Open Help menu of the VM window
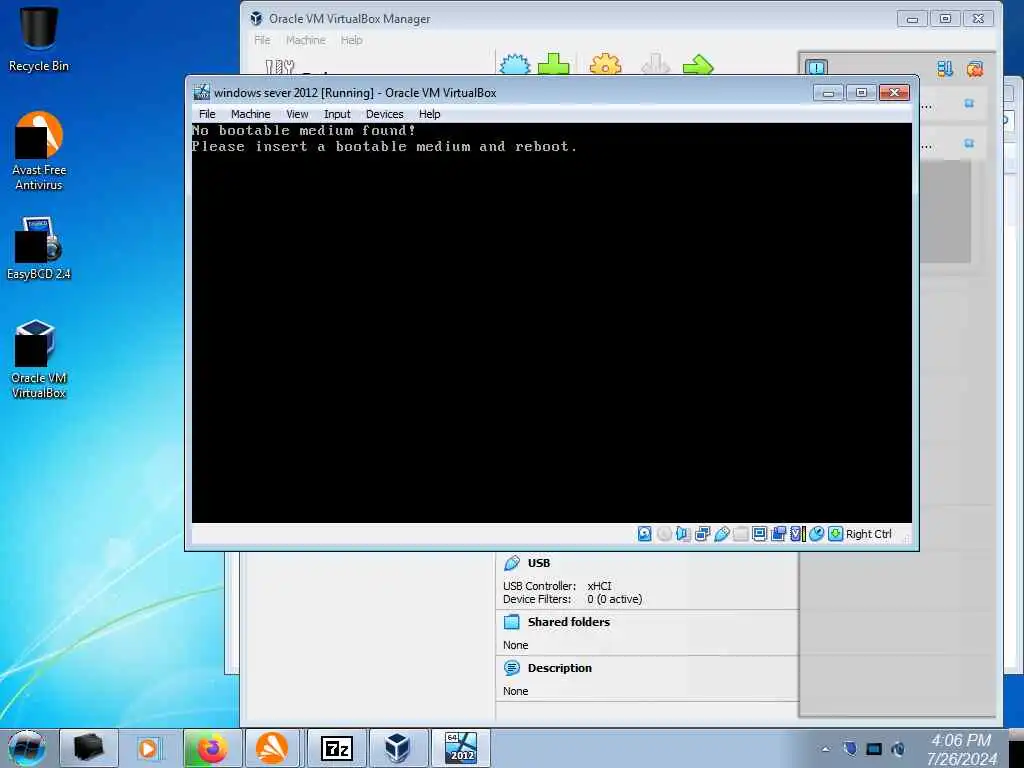Viewport: 1024px width, 768px height. pyautogui.click(x=430, y=114)
